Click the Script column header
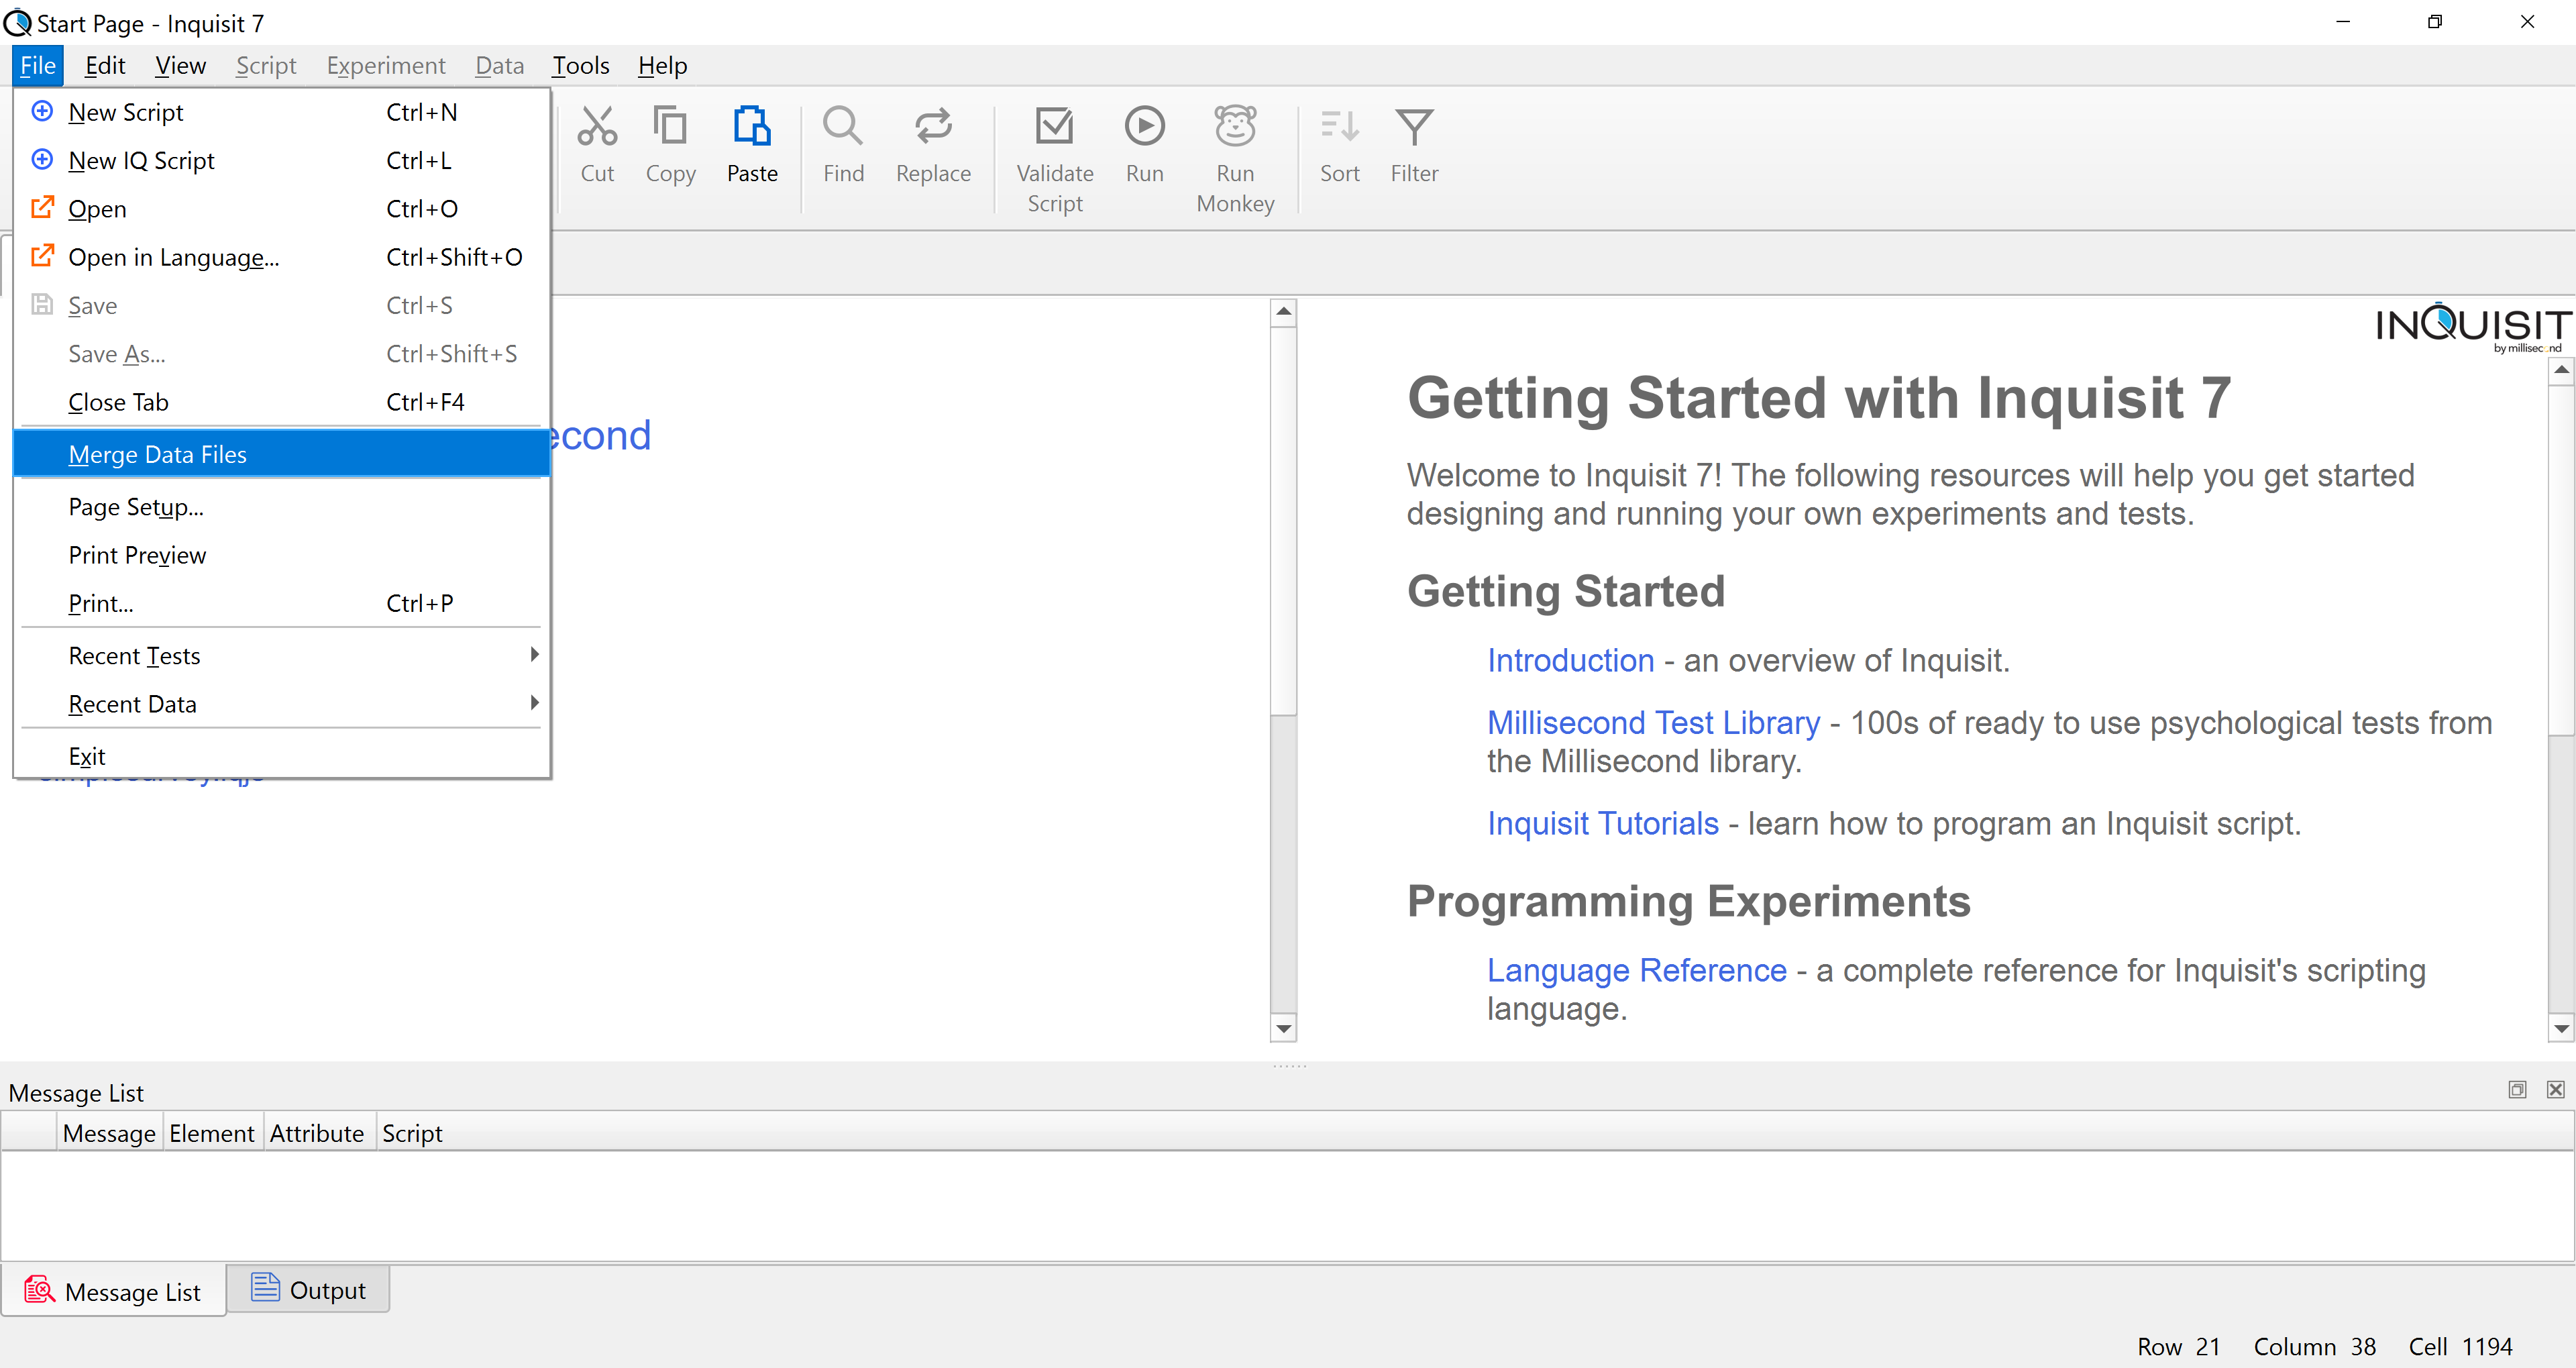Screen dimensions: 2576x1368 click(x=412, y=1132)
